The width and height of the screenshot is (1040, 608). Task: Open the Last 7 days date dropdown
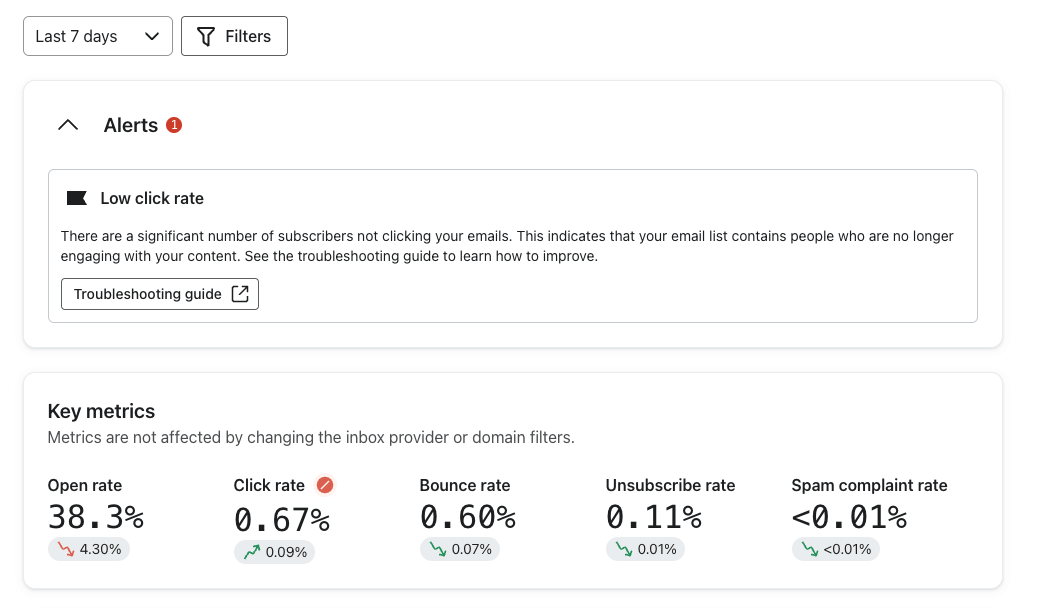coord(97,36)
